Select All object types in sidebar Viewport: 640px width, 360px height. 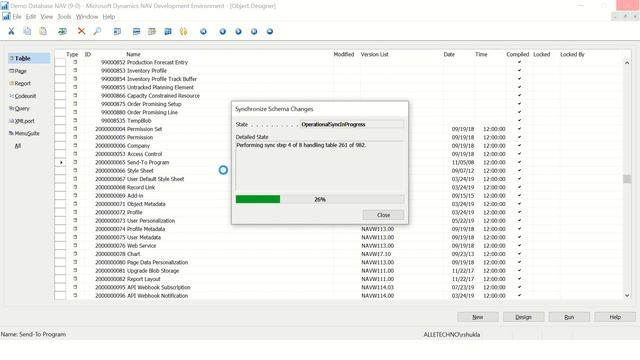click(18, 146)
